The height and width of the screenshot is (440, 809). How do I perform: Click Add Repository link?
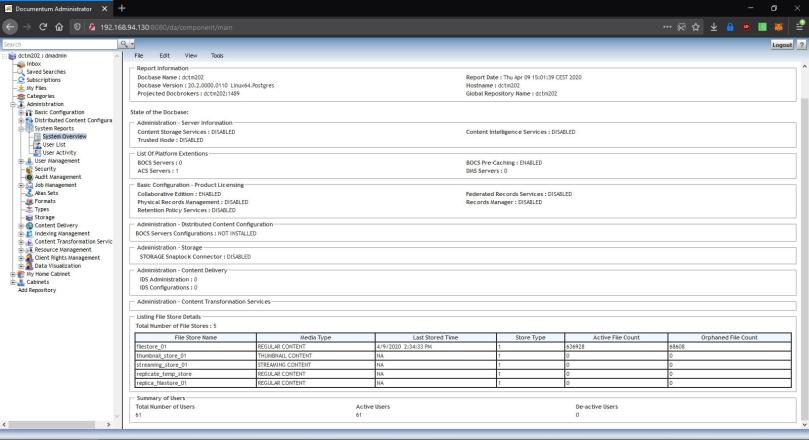[x=37, y=289]
